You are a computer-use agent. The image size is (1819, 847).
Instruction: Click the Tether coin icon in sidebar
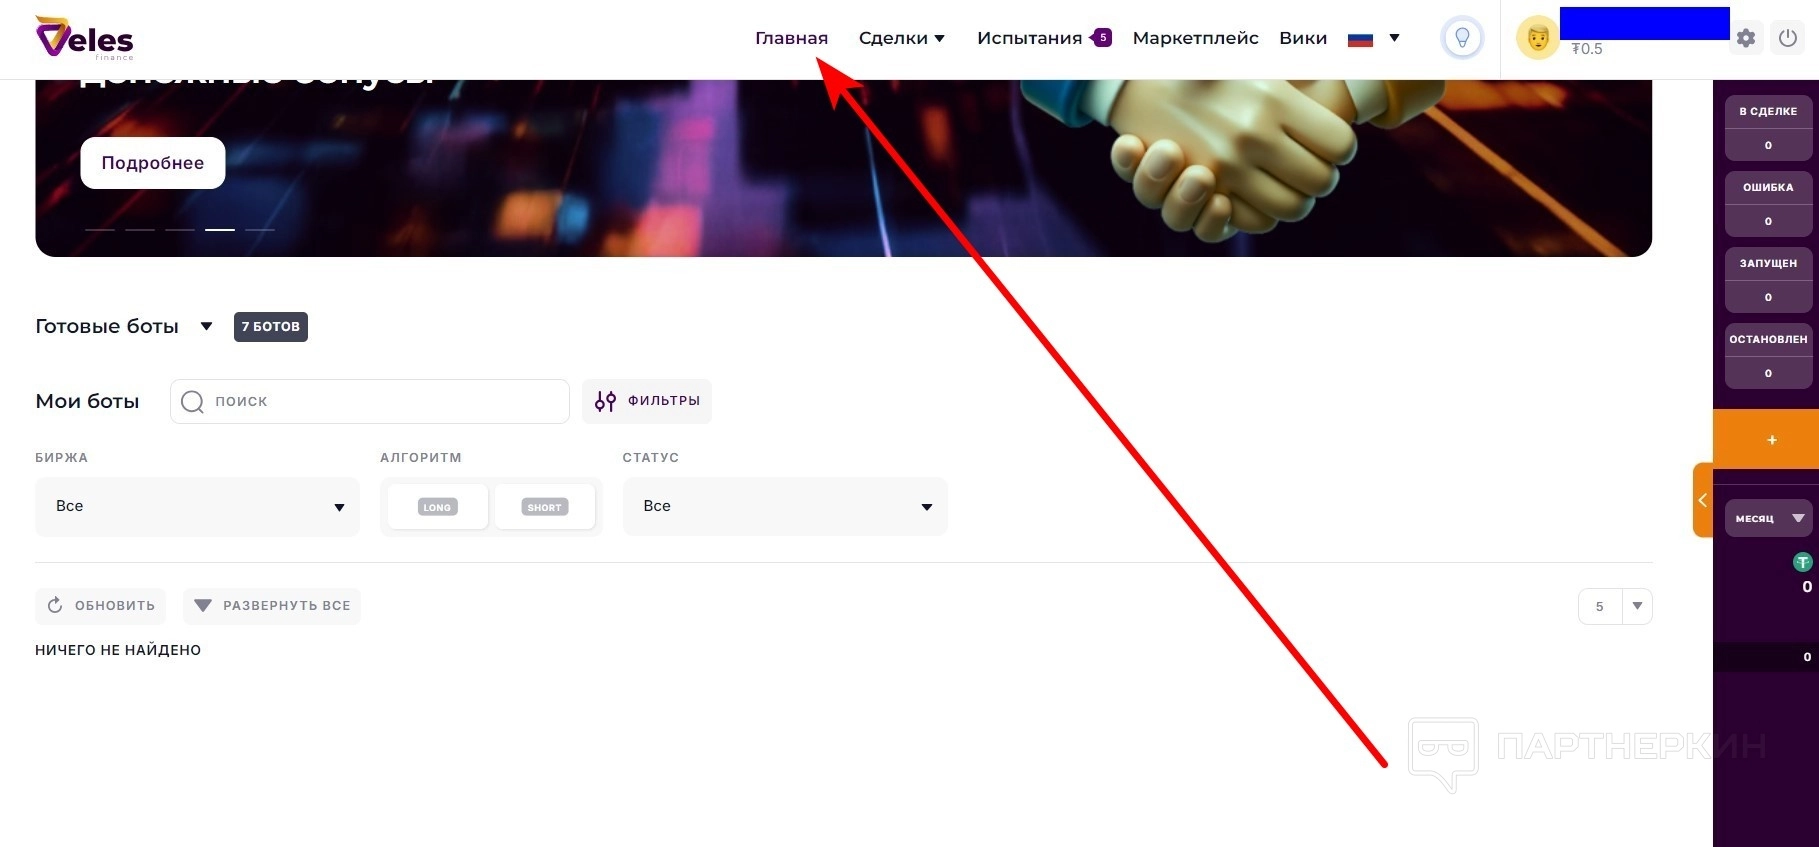tap(1803, 562)
